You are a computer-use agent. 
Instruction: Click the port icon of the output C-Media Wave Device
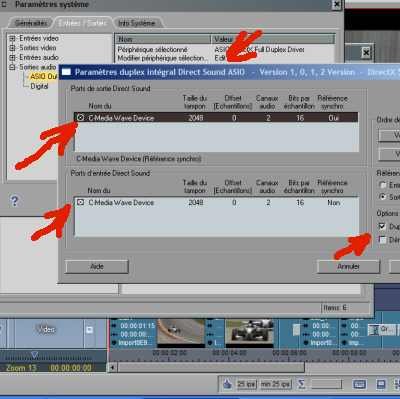(80, 117)
